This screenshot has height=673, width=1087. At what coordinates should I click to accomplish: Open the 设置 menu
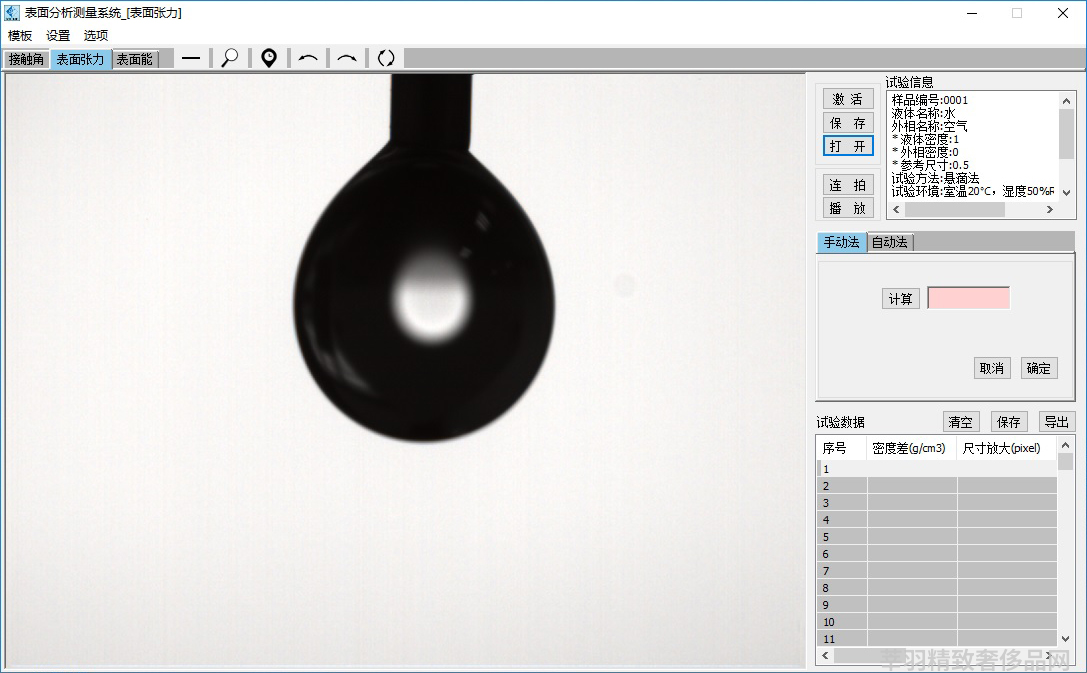(58, 35)
